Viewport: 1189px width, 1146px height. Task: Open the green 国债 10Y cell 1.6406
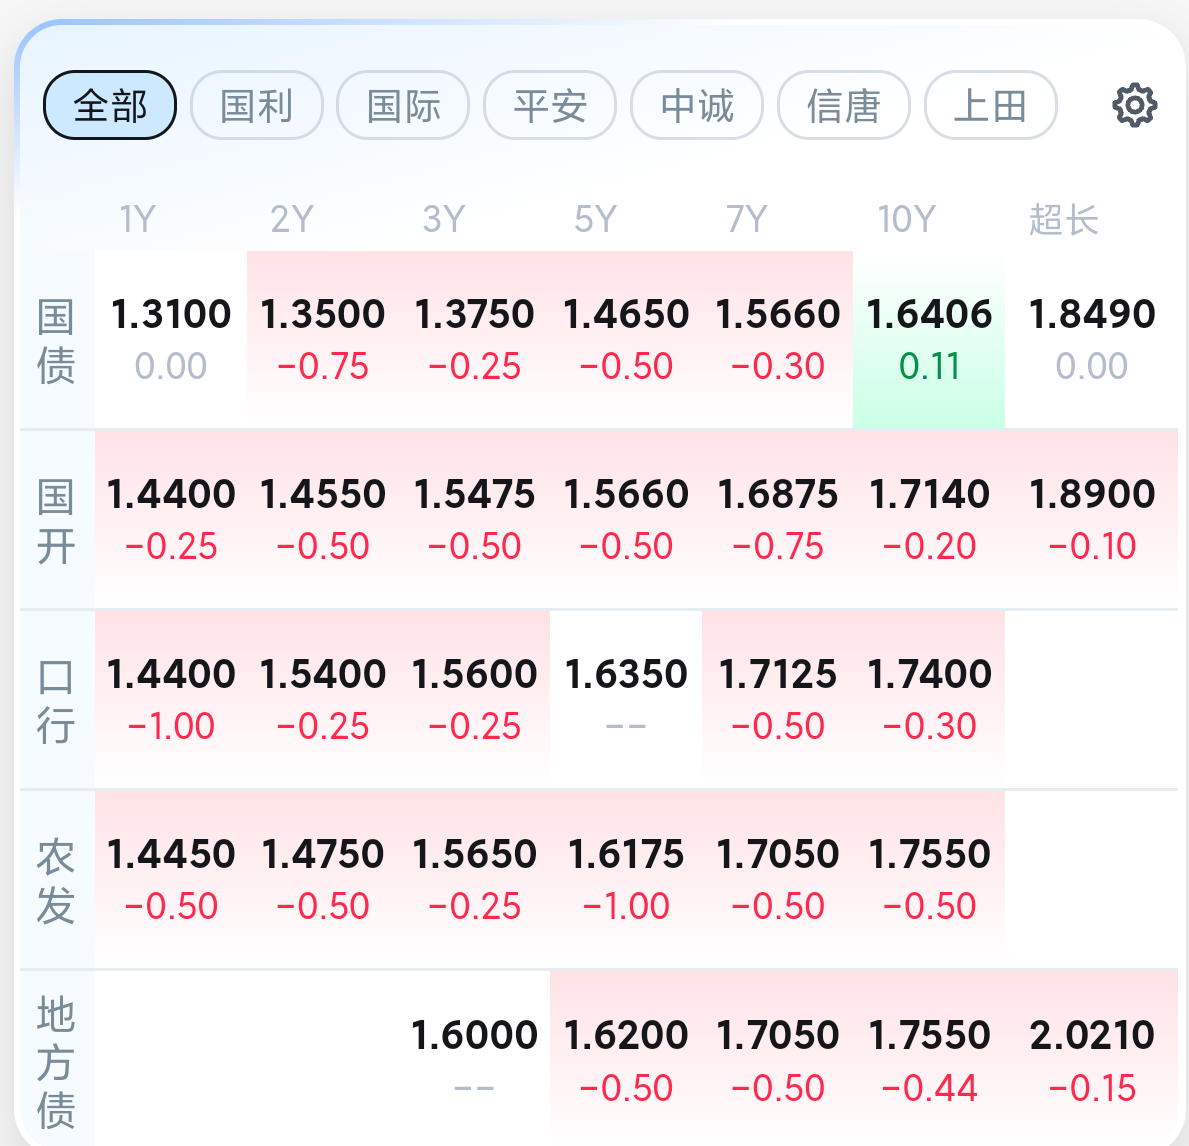pos(929,340)
